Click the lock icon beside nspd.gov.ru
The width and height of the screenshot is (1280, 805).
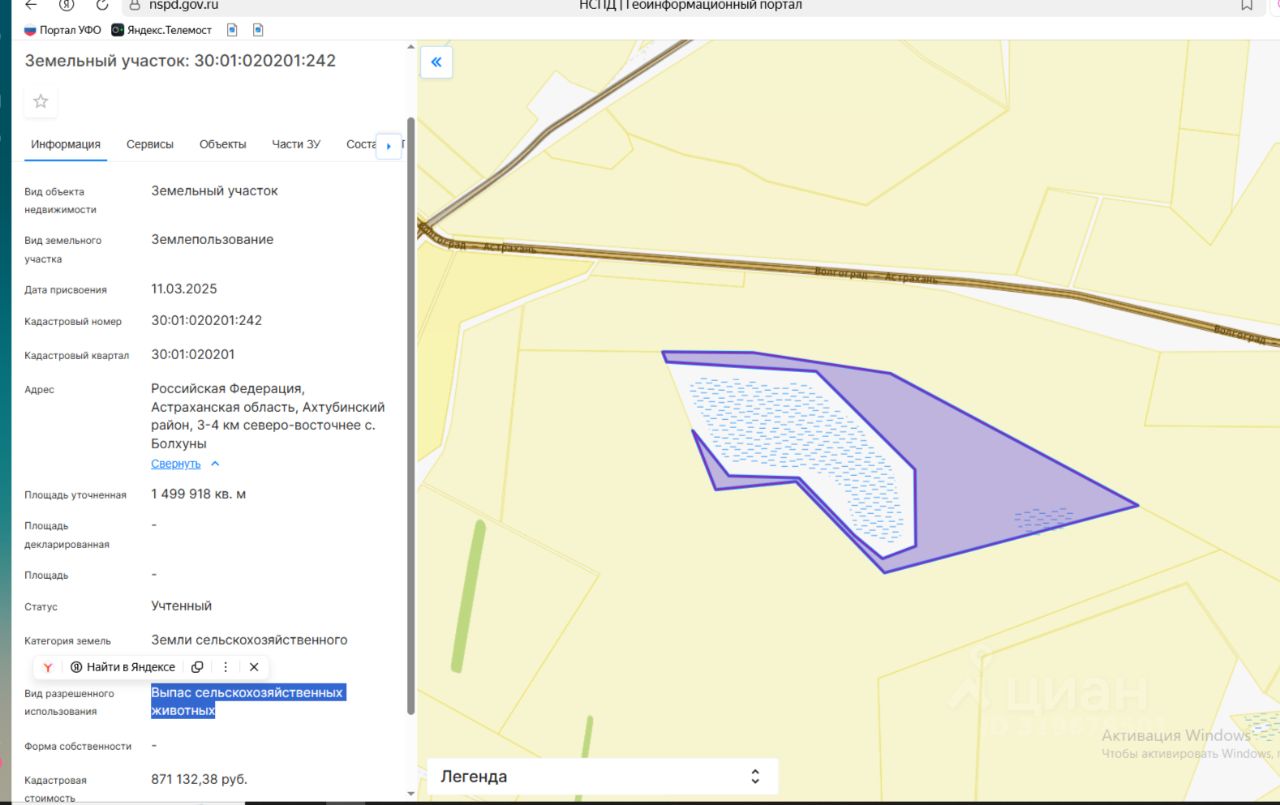pyautogui.click(x=134, y=5)
